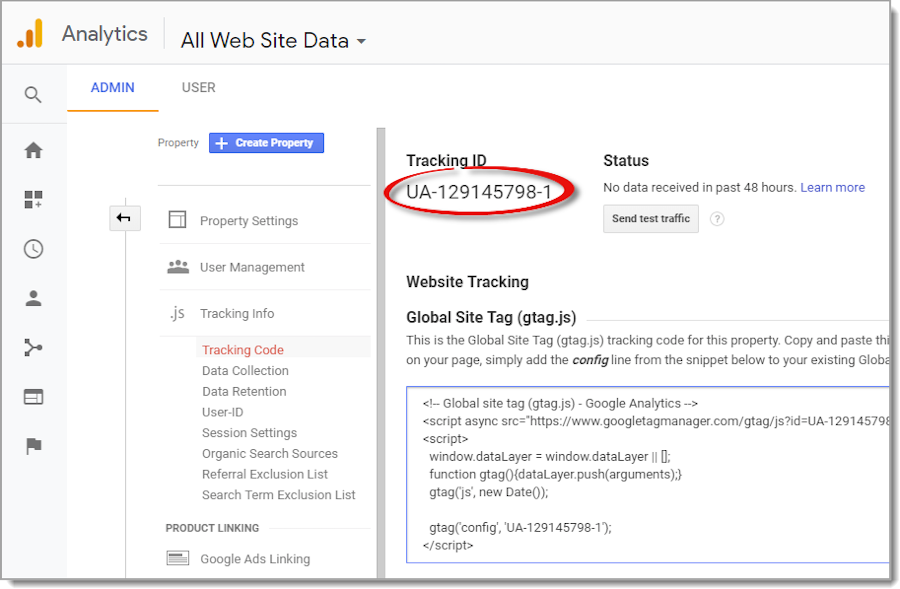Select Search Term Exclusion List item
900x589 pixels.
pyautogui.click(x=278, y=494)
